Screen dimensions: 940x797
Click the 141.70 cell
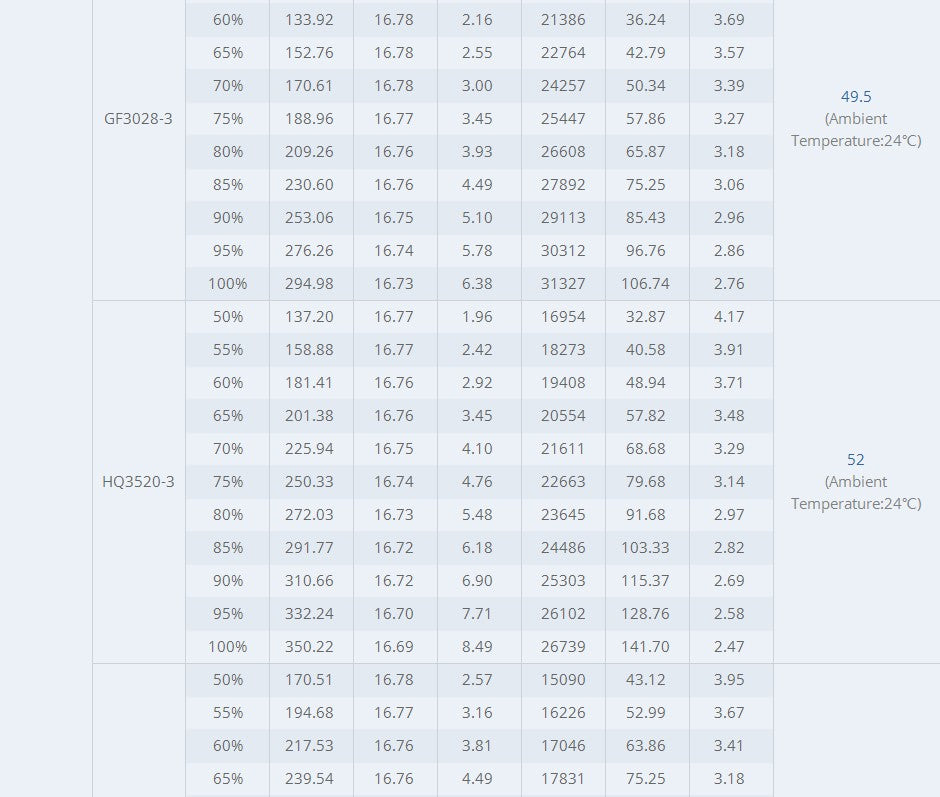pos(647,647)
